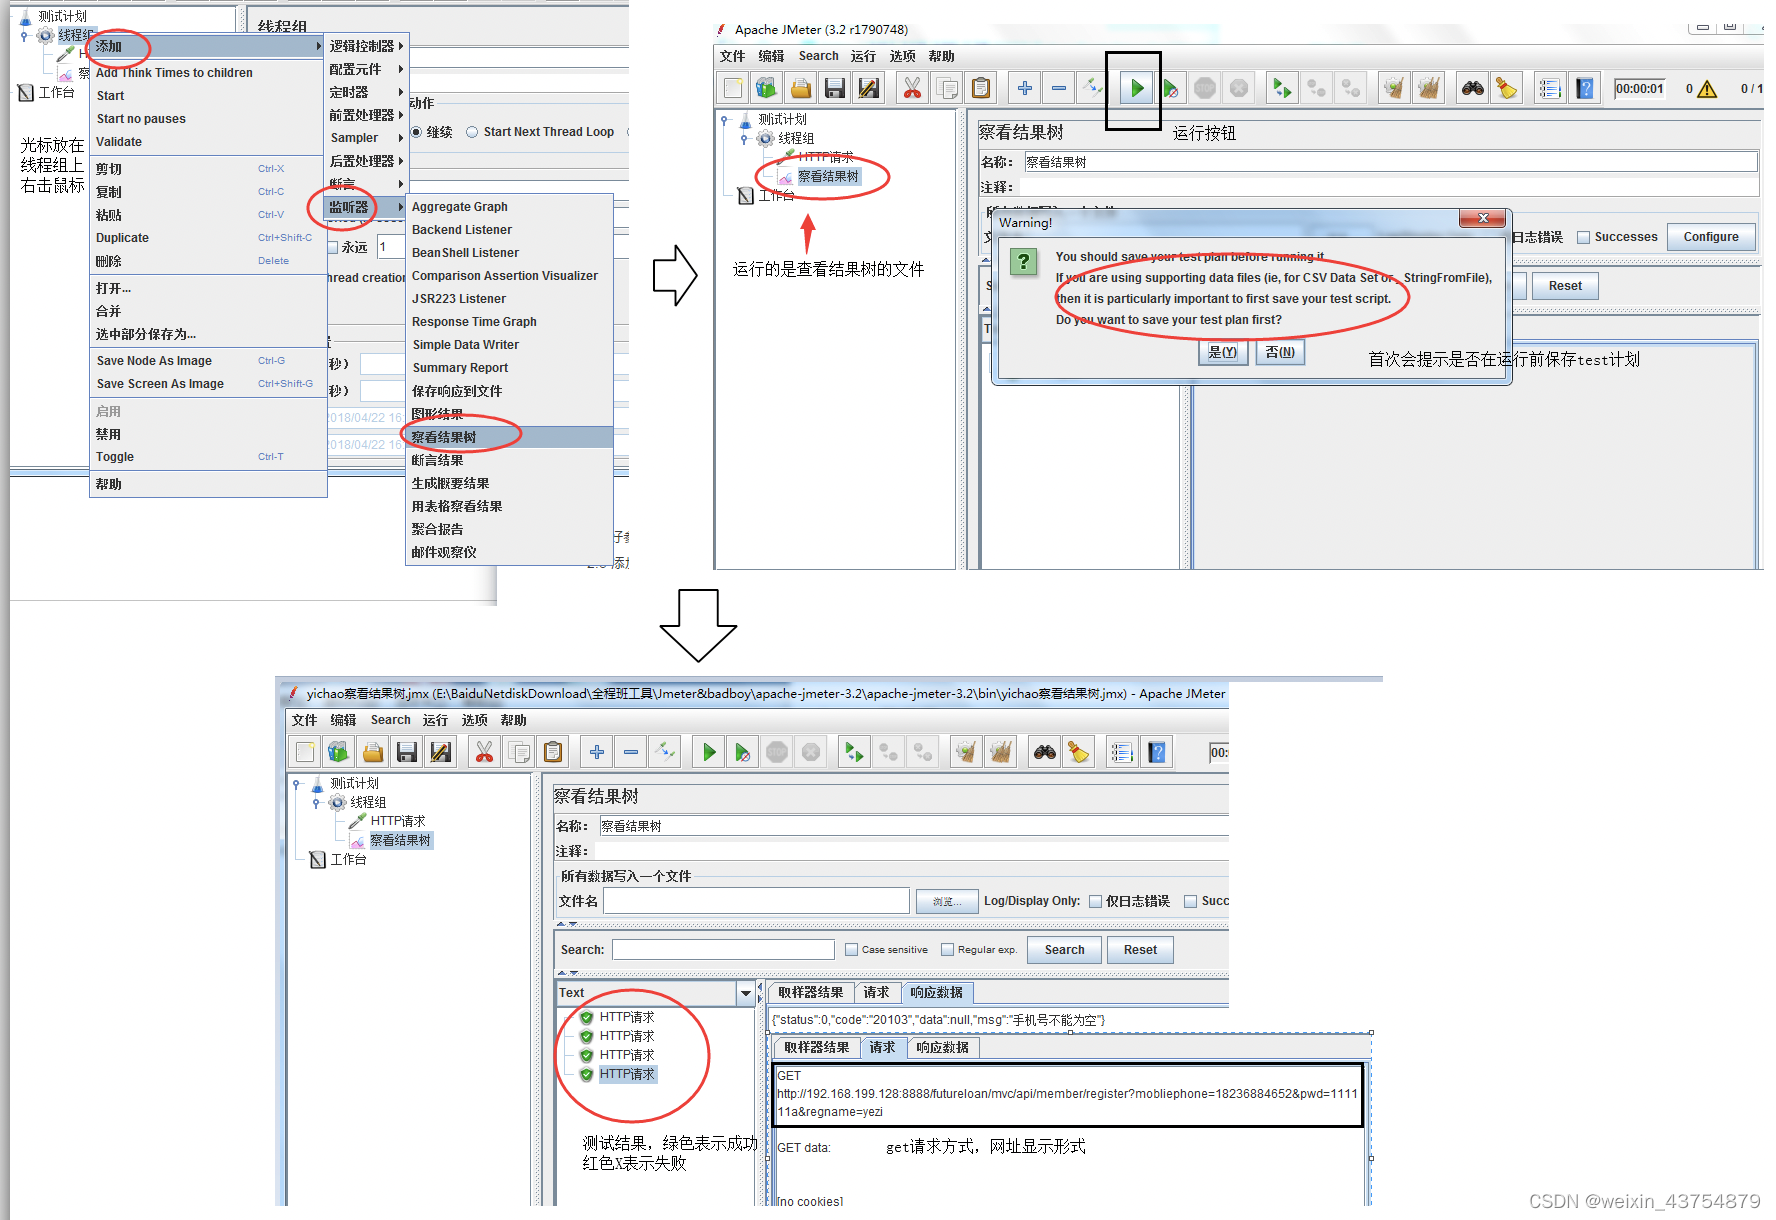Expand the 配置元件 submenu arrow
This screenshot has width=1776, height=1220.
click(401, 69)
